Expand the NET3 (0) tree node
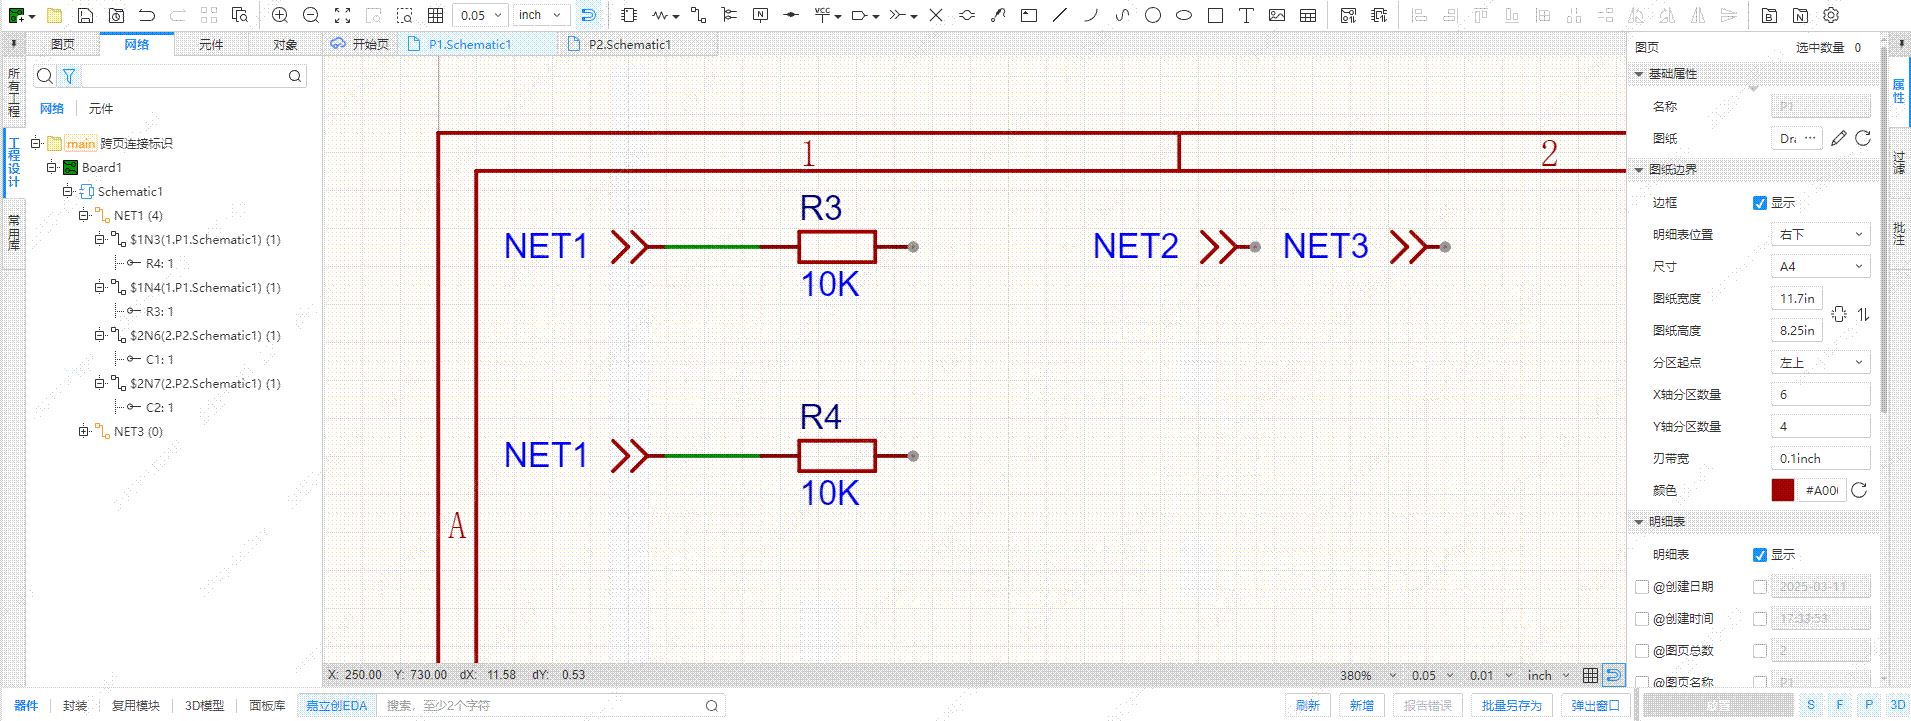The image size is (1911, 721). pyautogui.click(x=84, y=432)
